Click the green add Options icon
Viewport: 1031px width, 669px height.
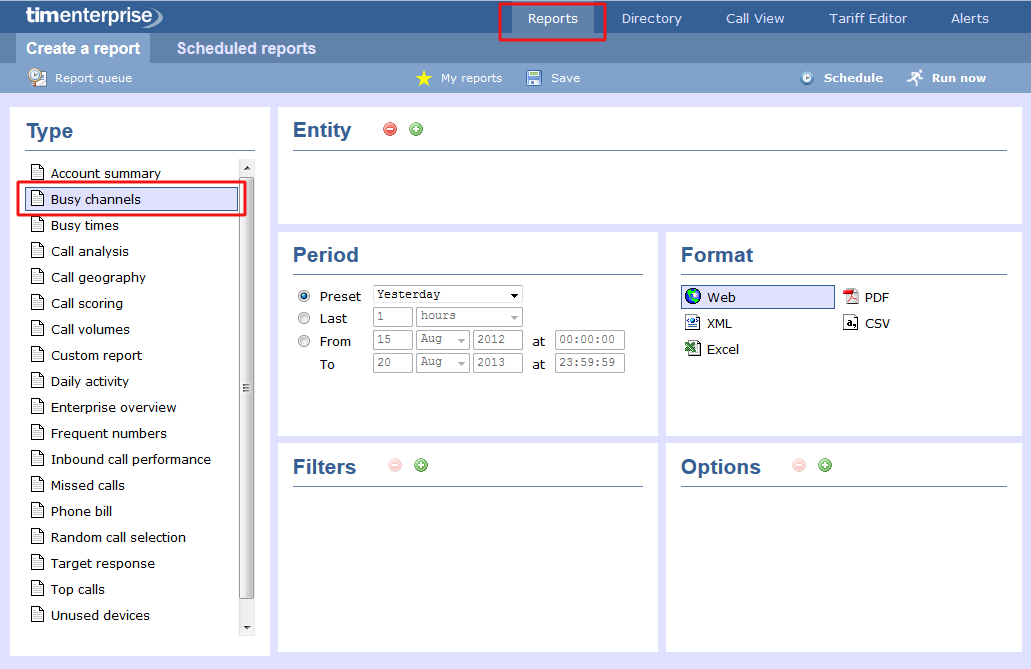825,465
